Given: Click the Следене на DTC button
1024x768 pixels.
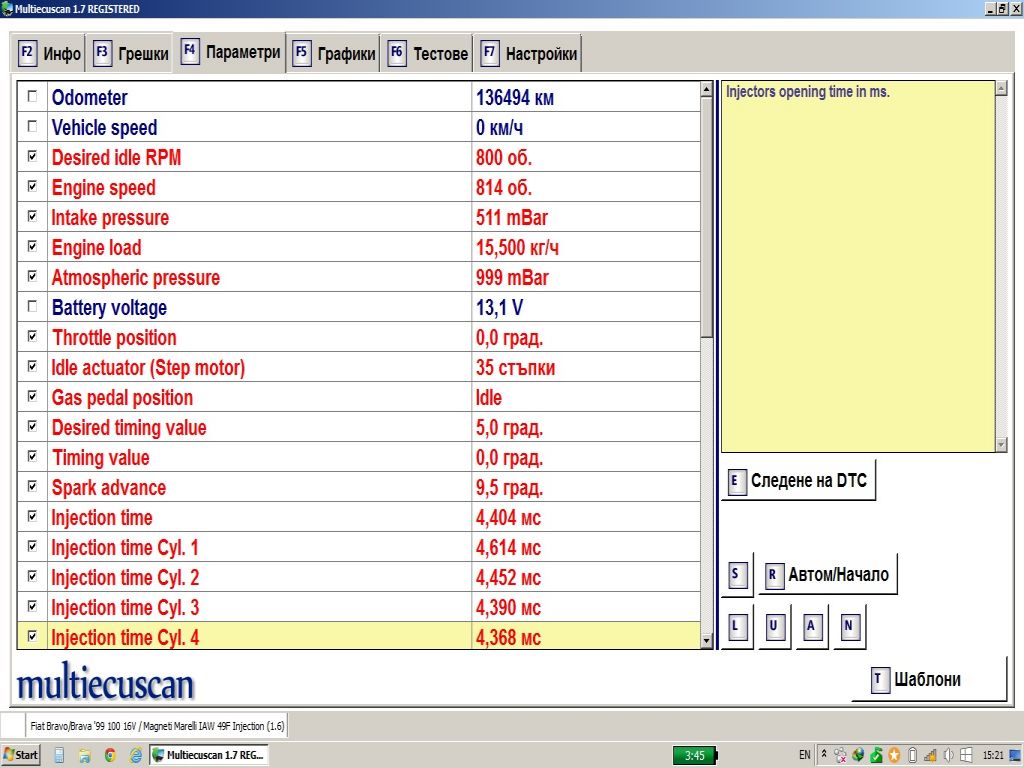Looking at the screenshot, I should pyautogui.click(x=798, y=481).
